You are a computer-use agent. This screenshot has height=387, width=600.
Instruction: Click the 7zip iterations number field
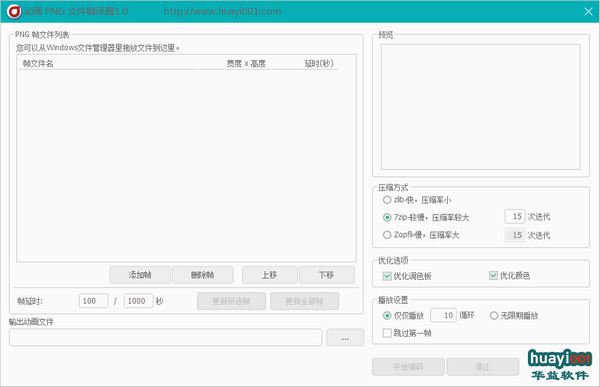(x=515, y=216)
